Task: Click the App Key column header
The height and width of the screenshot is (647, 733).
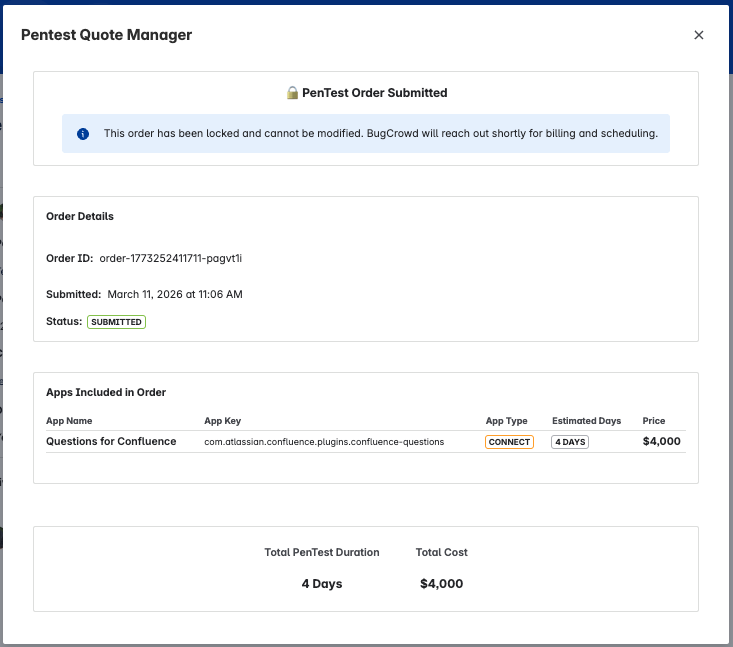Action: 223,421
